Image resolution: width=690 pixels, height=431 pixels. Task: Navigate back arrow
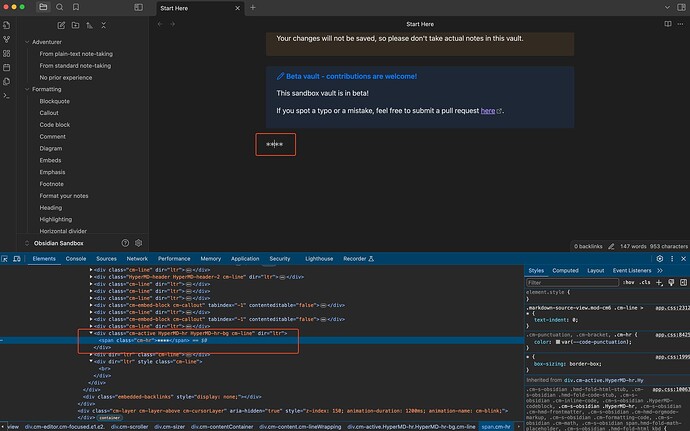pyautogui.click(x=160, y=24)
